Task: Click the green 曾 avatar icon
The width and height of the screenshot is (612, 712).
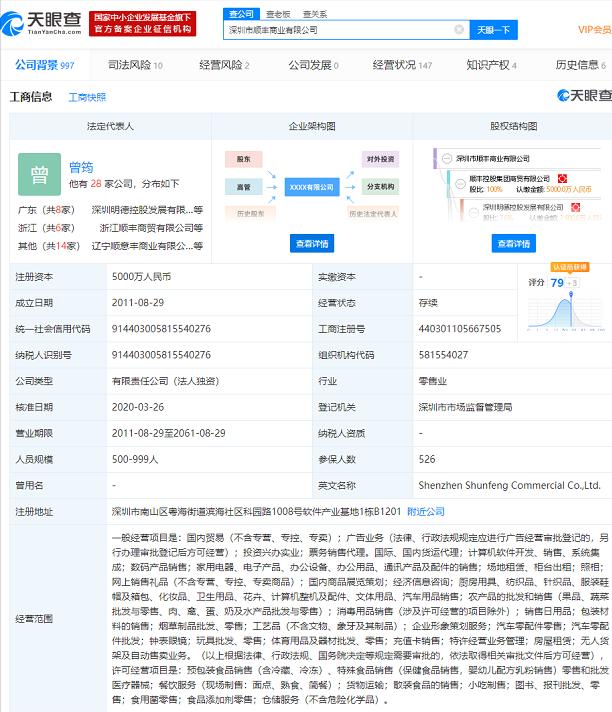Action: coord(39,174)
